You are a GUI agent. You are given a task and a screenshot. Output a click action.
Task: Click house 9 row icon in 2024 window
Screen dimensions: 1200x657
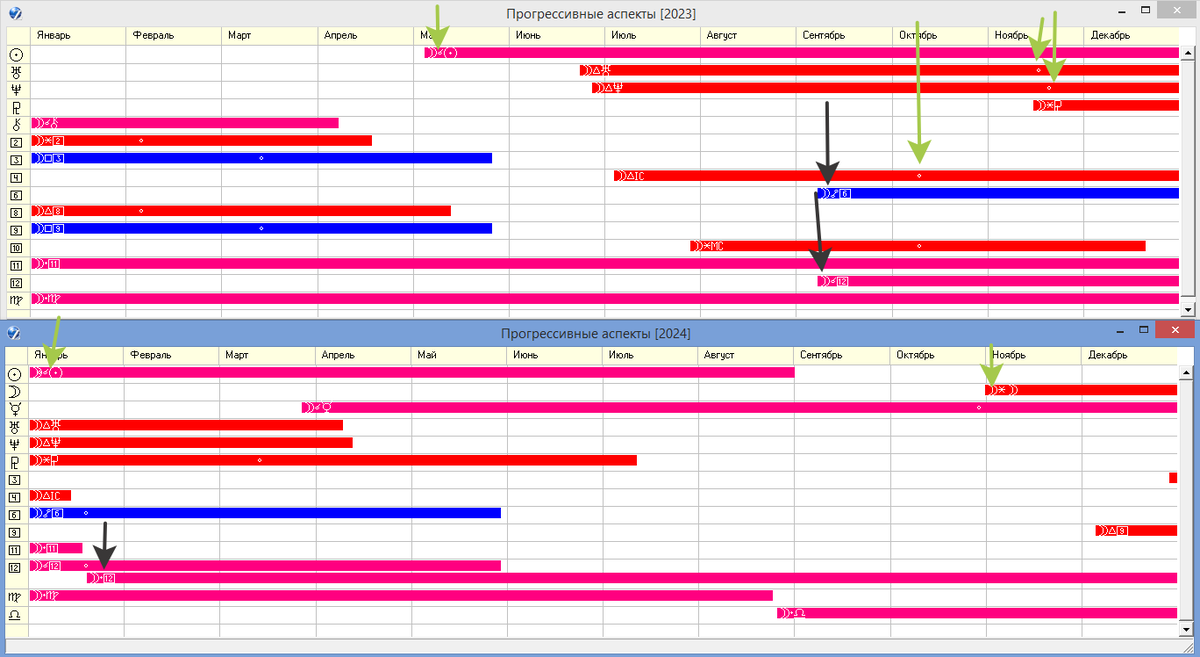pos(15,531)
